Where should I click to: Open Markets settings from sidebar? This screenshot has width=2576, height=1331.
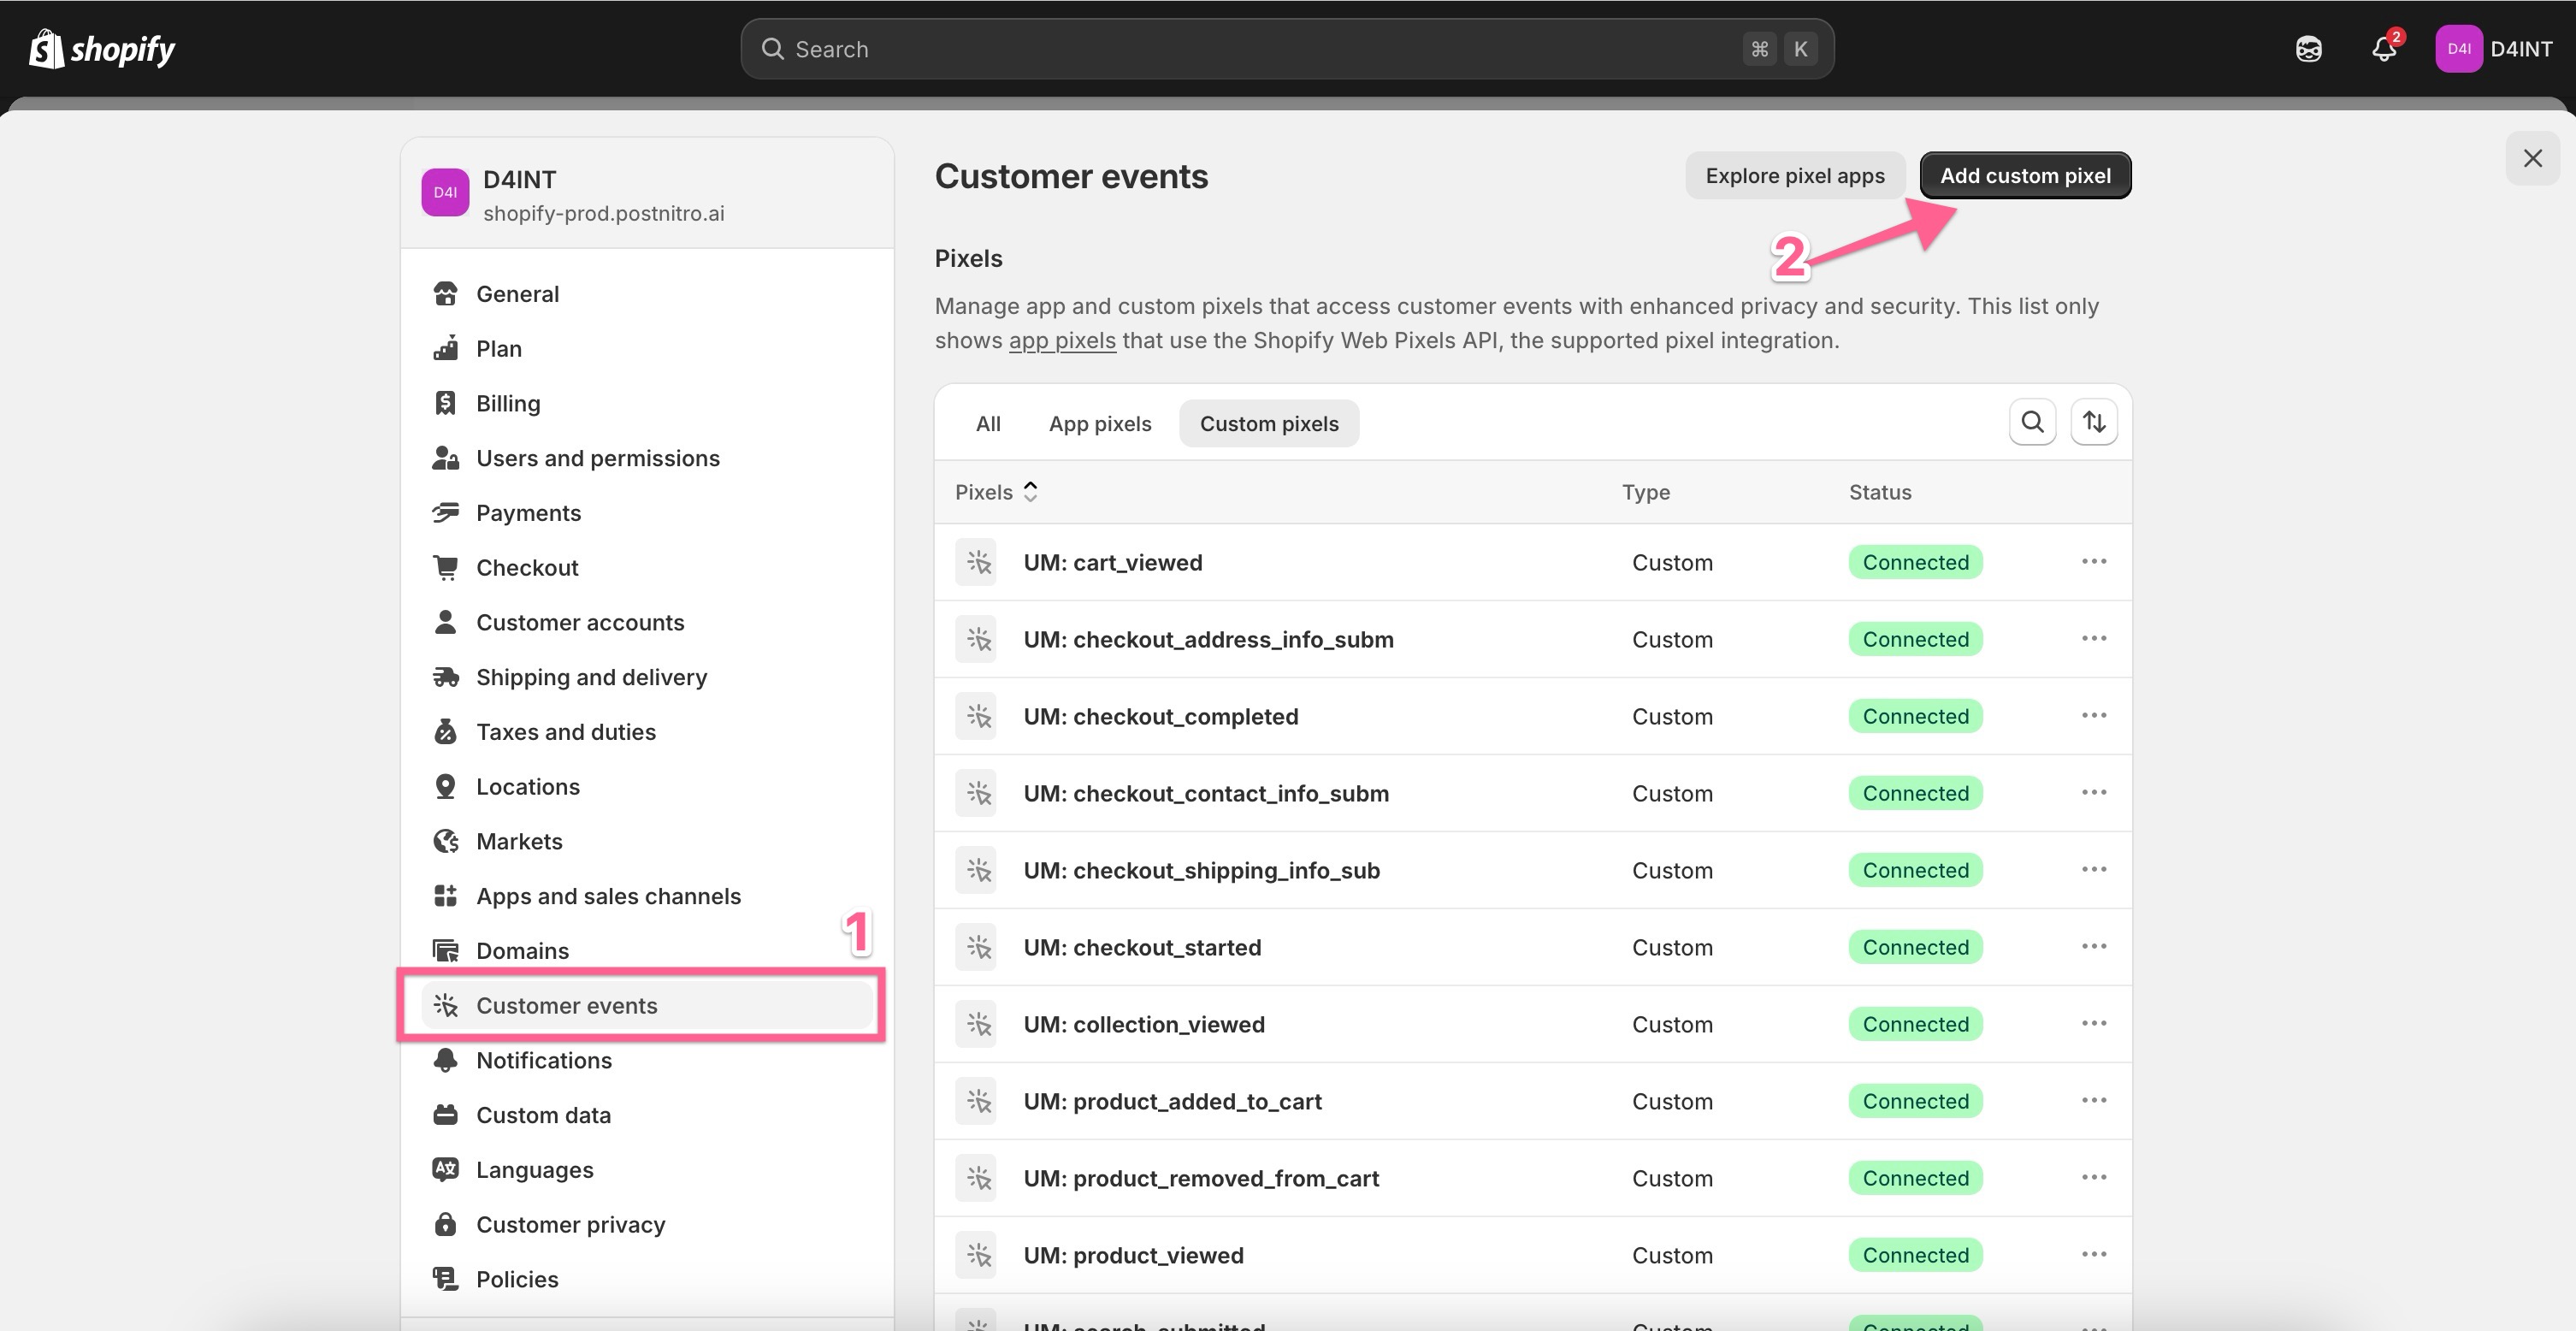pyautogui.click(x=518, y=841)
